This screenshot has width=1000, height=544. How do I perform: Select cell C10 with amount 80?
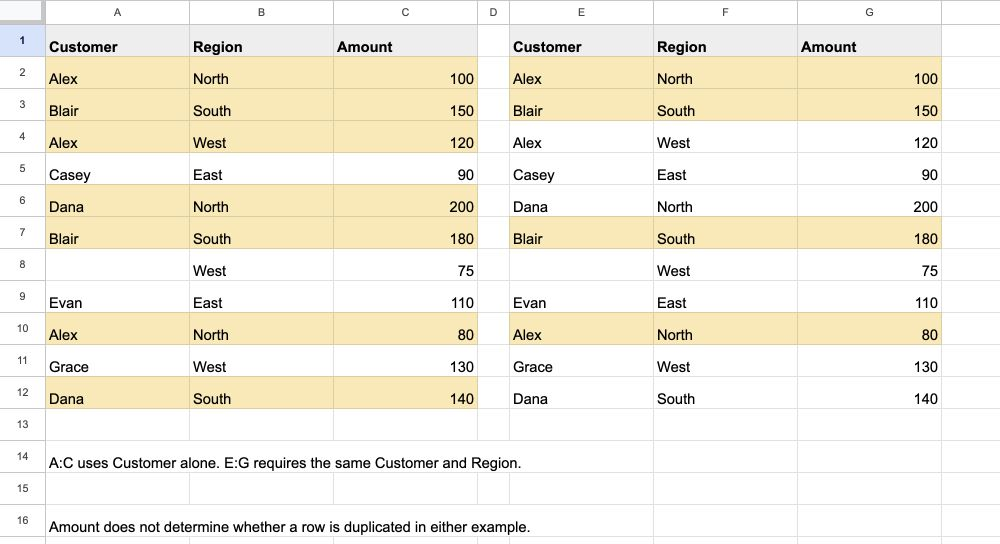[405, 328]
